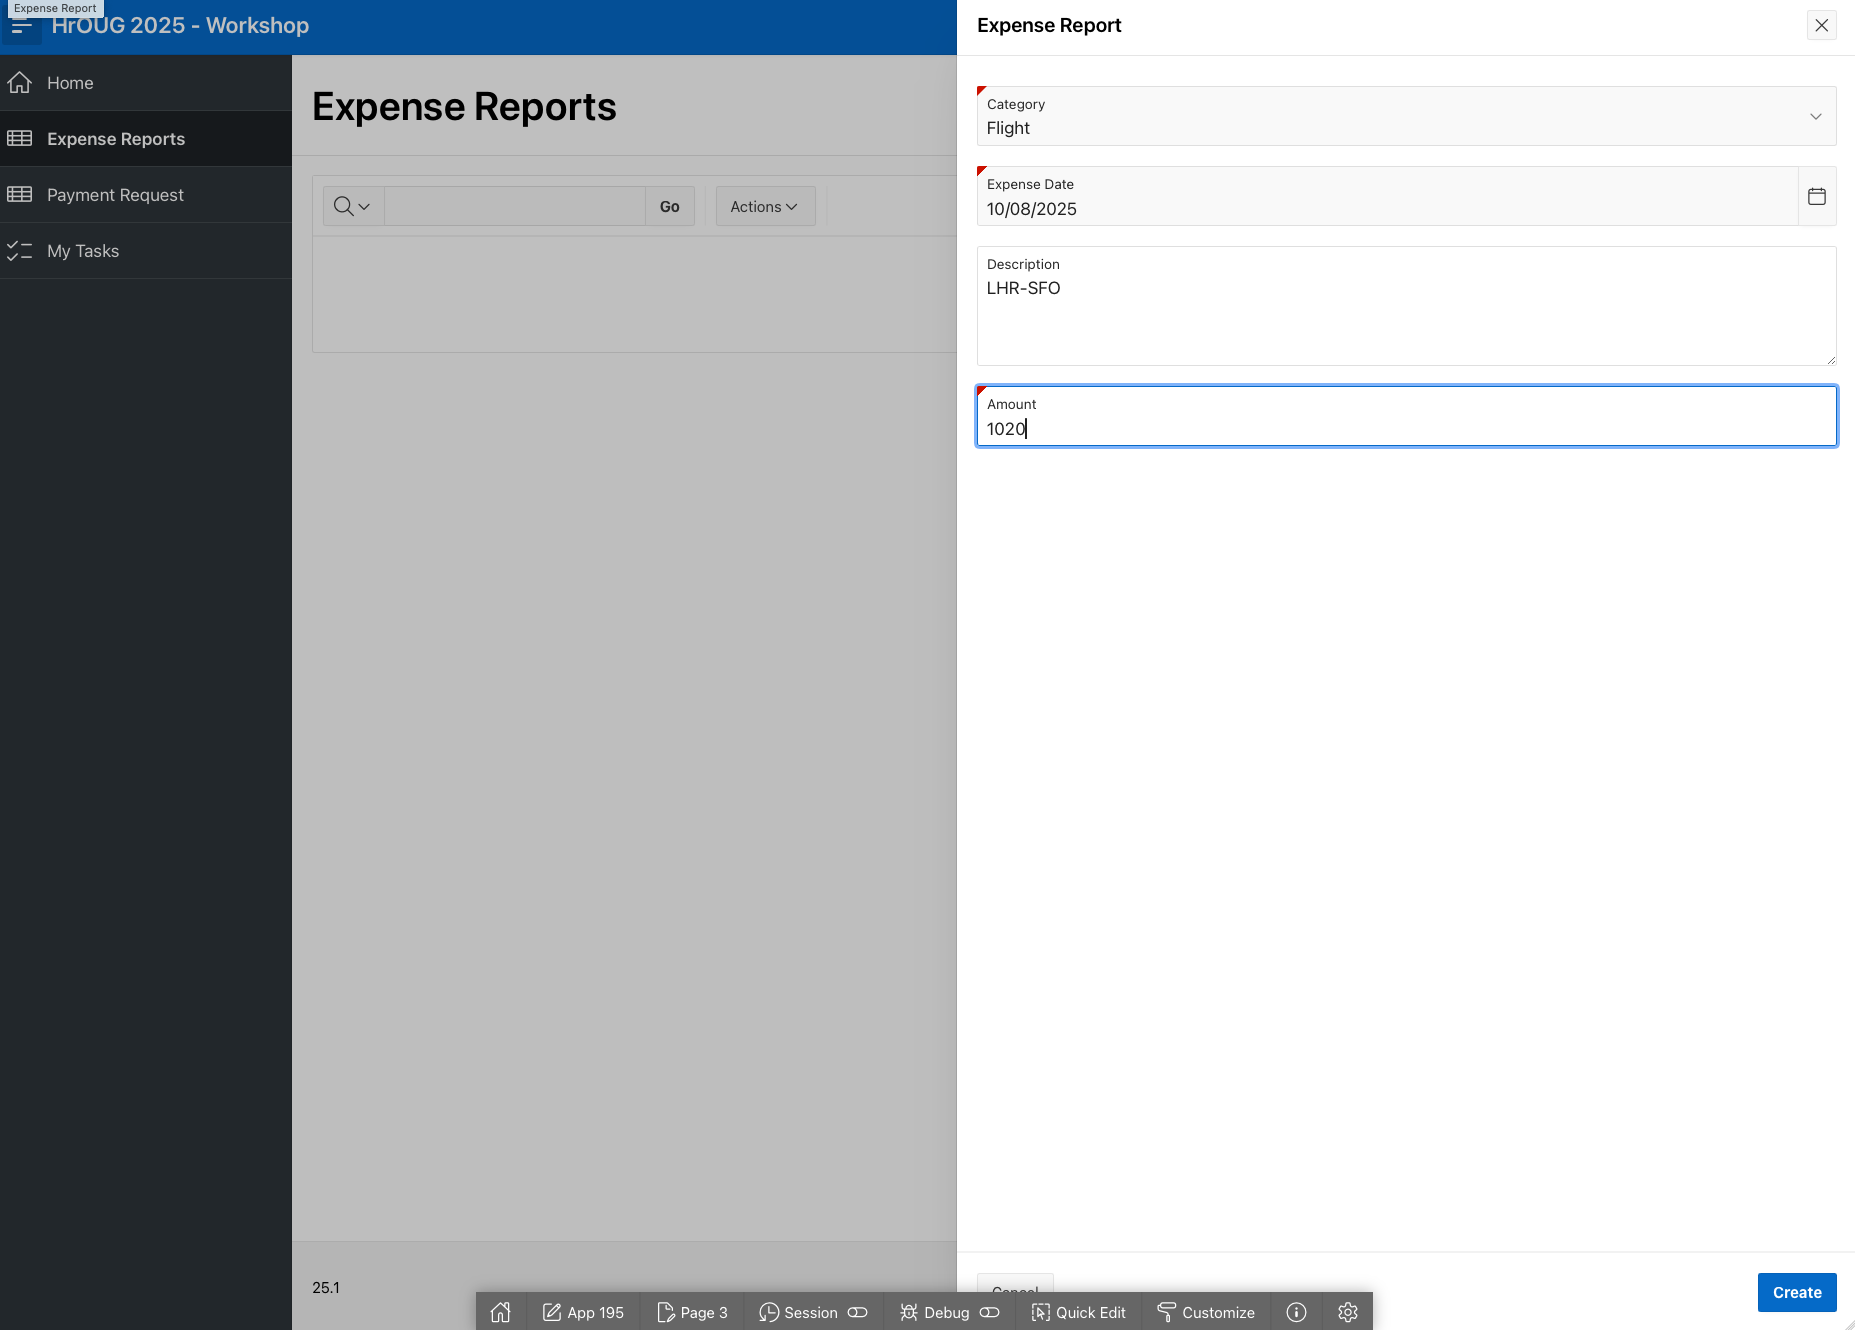Enable the Debug toggle

(x=989, y=1312)
